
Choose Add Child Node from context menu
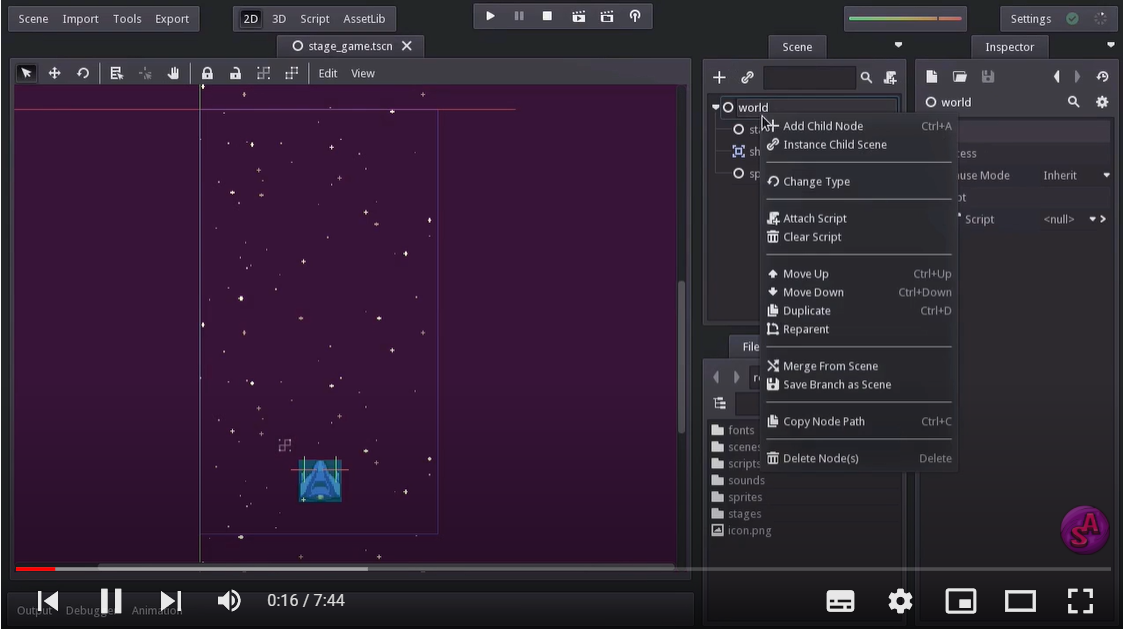[859, 126]
